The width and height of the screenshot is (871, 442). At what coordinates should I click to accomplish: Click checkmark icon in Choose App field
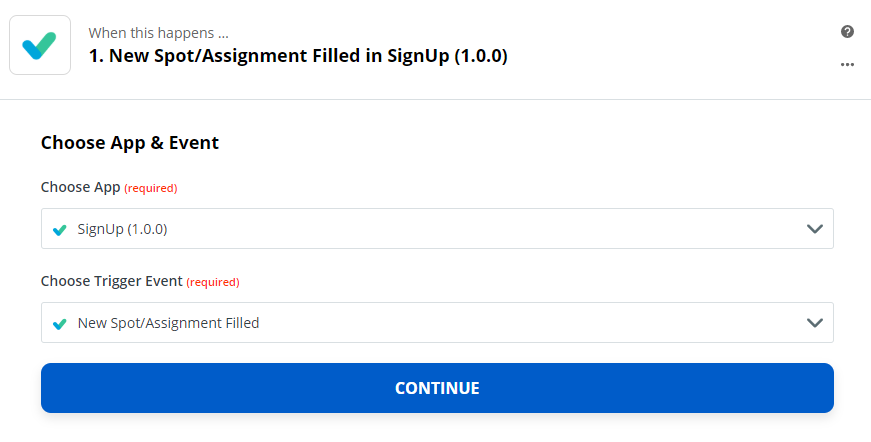[x=60, y=229]
